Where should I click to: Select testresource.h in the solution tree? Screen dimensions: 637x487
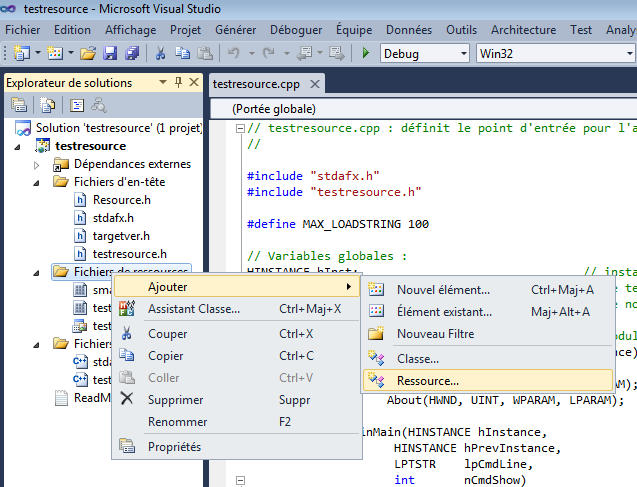pyautogui.click(x=130, y=254)
